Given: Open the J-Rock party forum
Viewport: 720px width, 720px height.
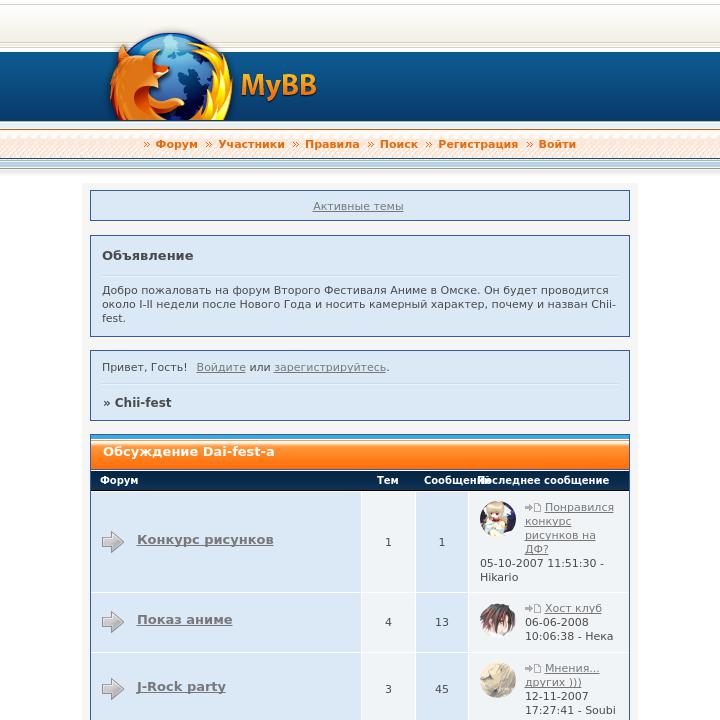Looking at the screenshot, I should click(x=181, y=686).
